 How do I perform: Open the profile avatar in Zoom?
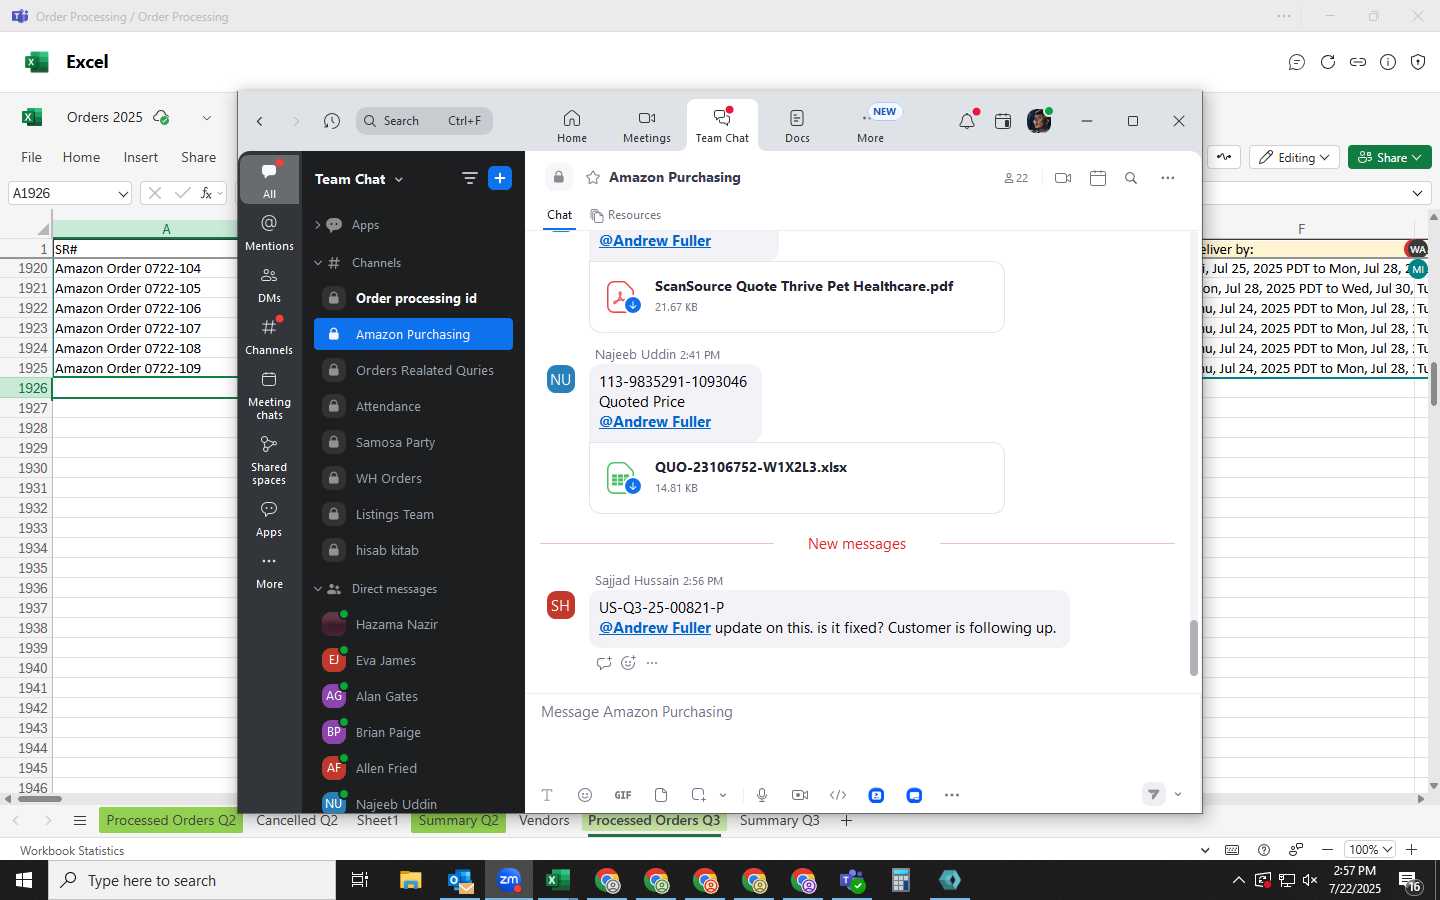[1039, 121]
